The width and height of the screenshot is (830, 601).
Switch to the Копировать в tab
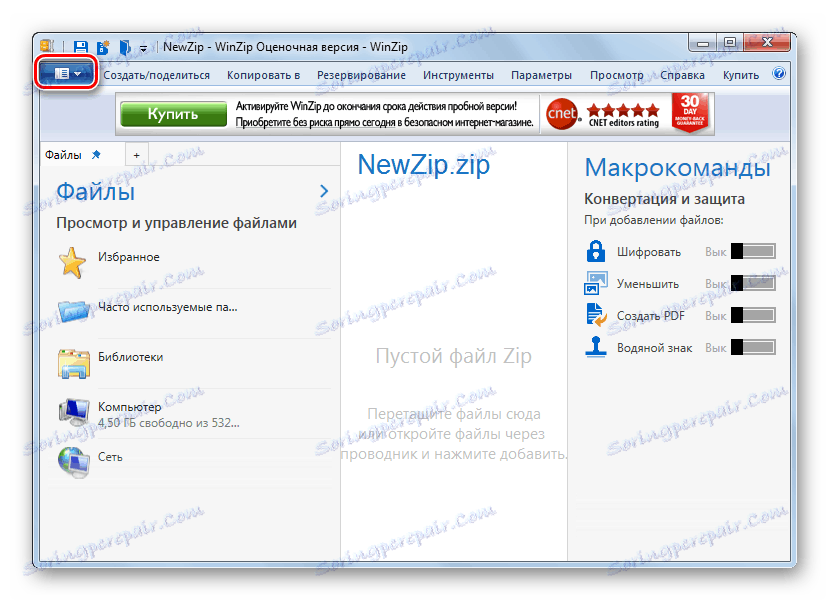264,75
